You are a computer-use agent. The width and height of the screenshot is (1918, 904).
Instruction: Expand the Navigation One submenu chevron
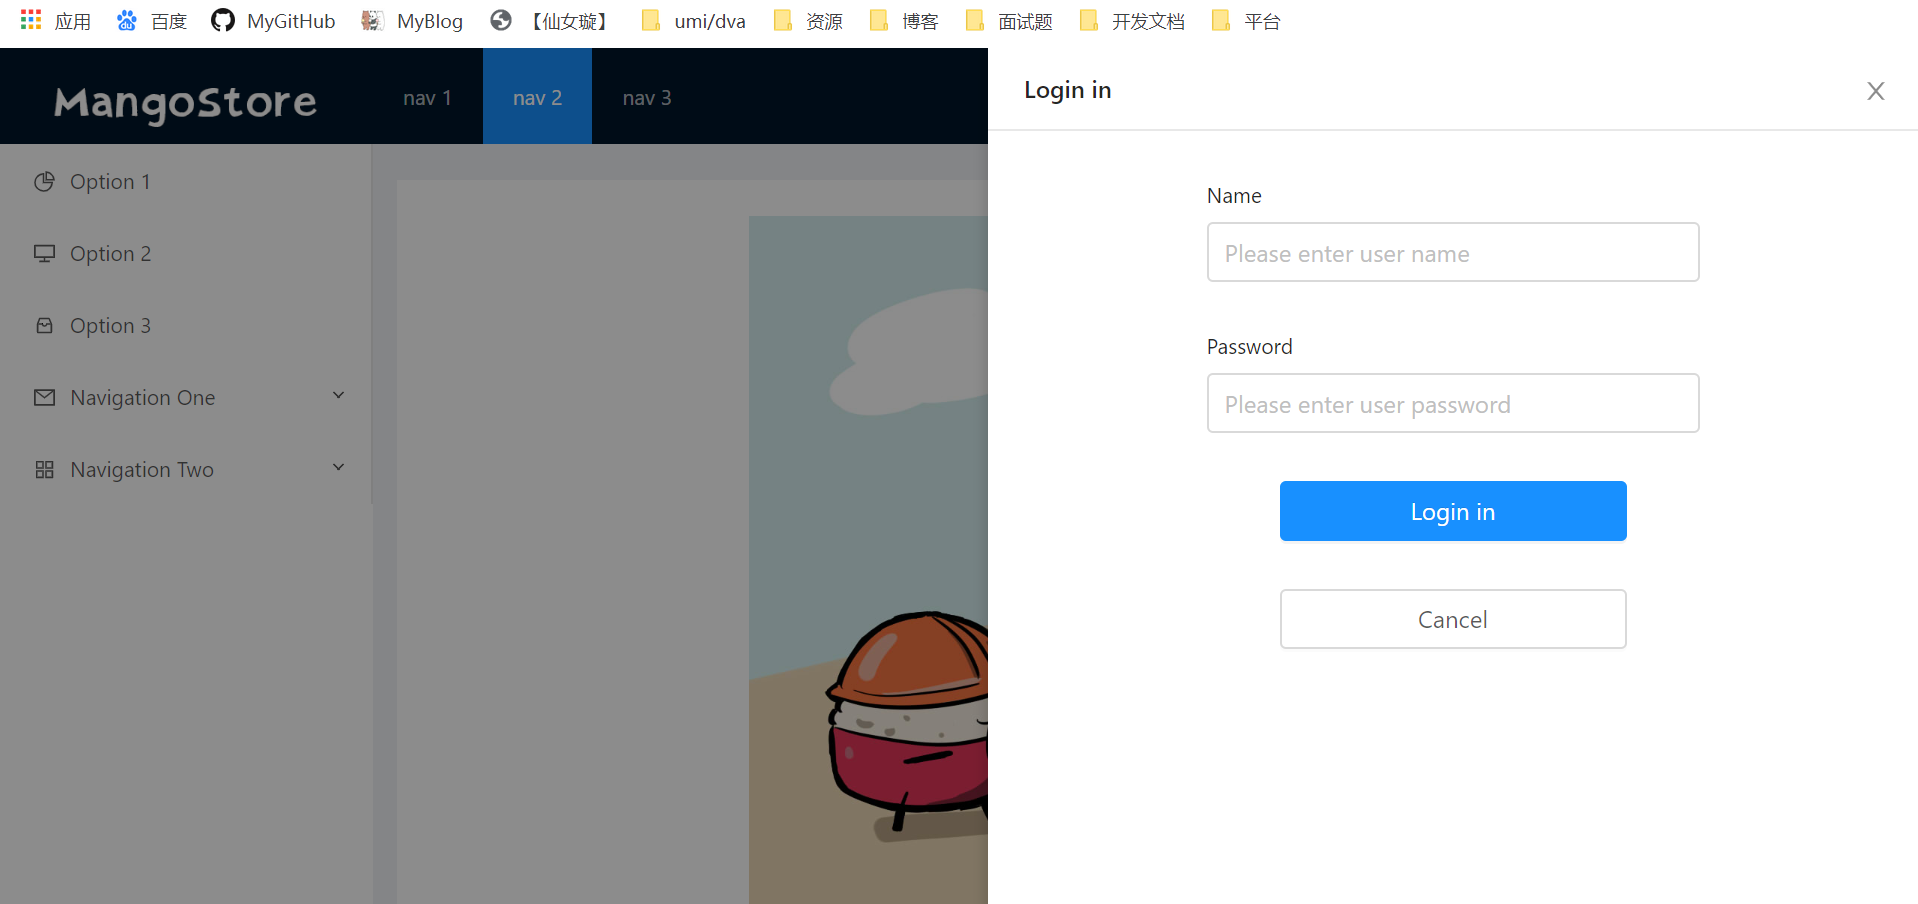pyautogui.click(x=338, y=396)
